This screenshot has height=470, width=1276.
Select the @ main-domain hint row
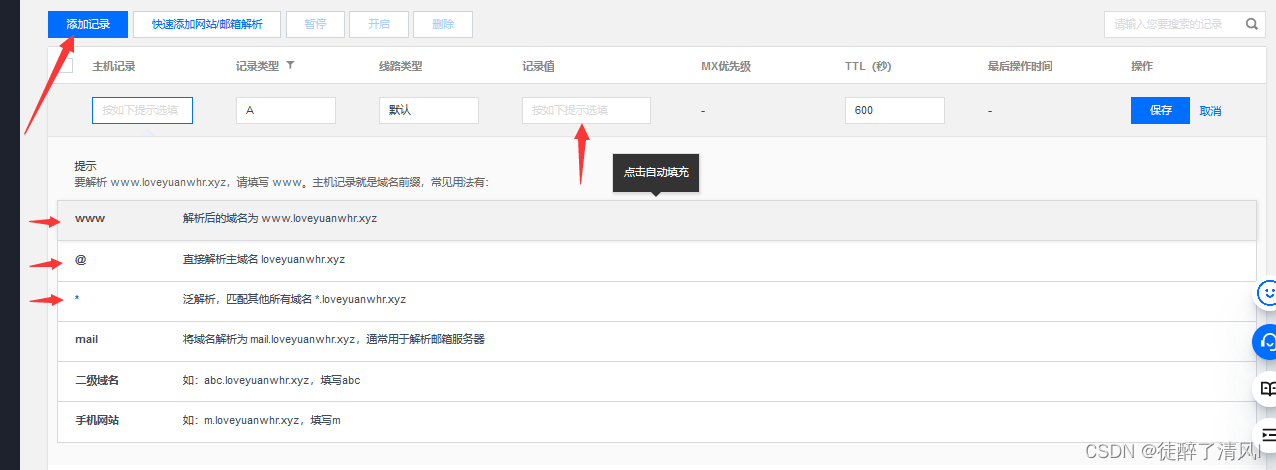657,261
